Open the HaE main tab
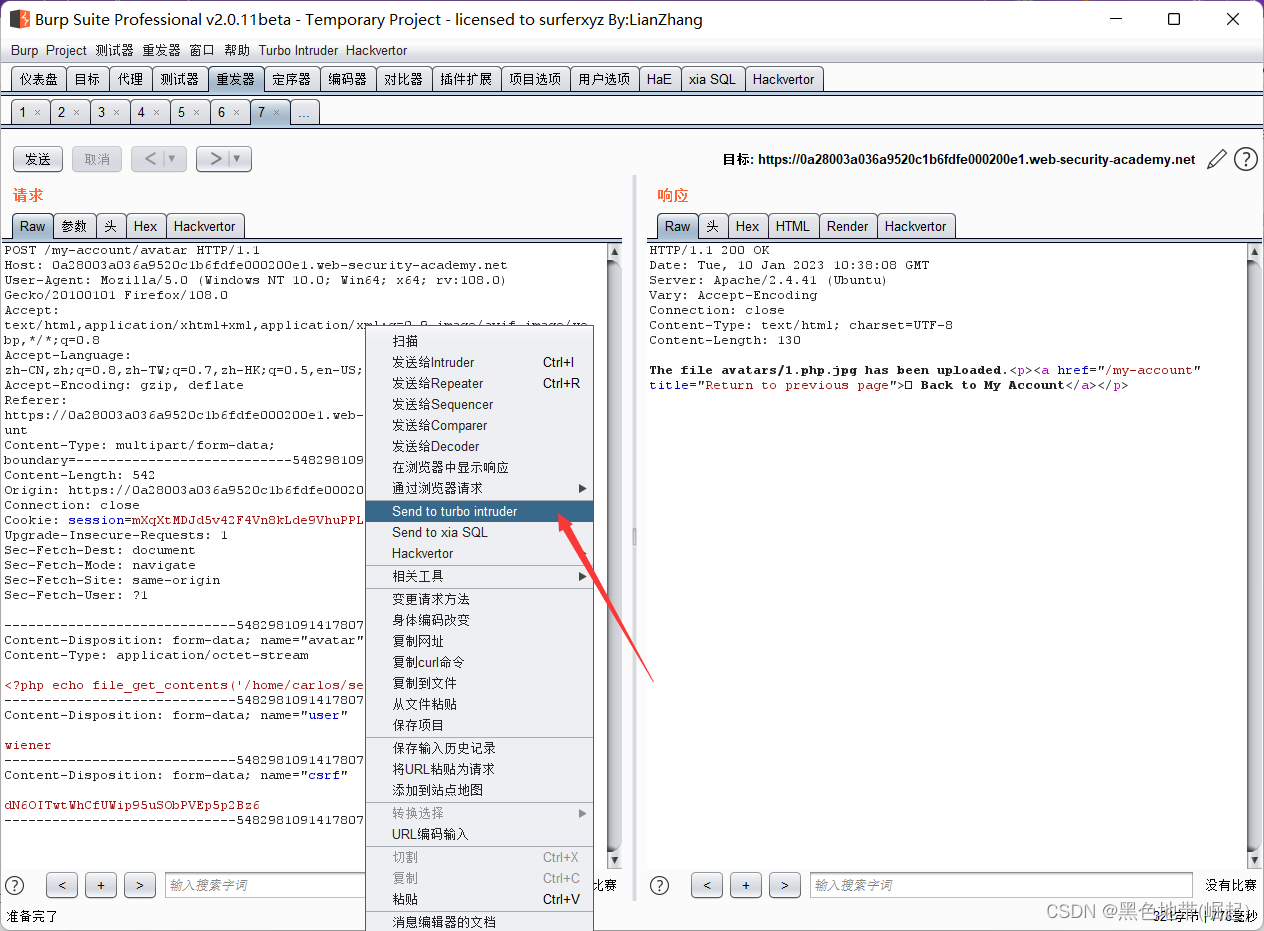Image resolution: width=1264 pixels, height=931 pixels. (659, 79)
